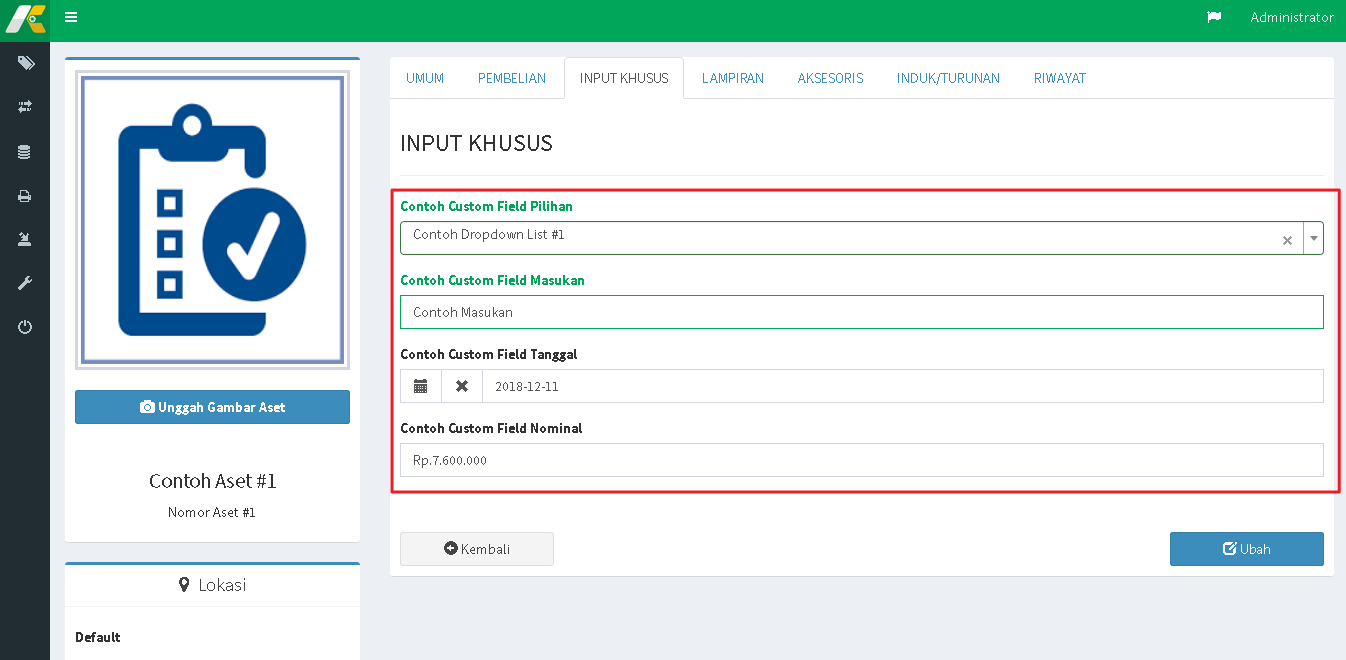The width and height of the screenshot is (1346, 660).
Task: Click the tags icon in sidebar
Action: (25, 63)
